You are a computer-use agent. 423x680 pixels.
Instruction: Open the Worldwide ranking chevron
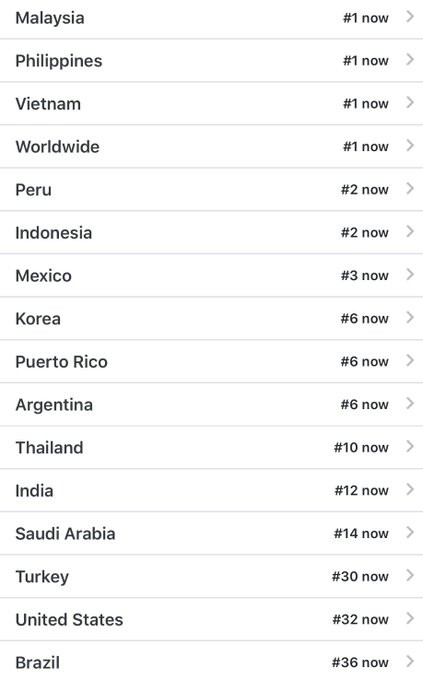(x=410, y=146)
